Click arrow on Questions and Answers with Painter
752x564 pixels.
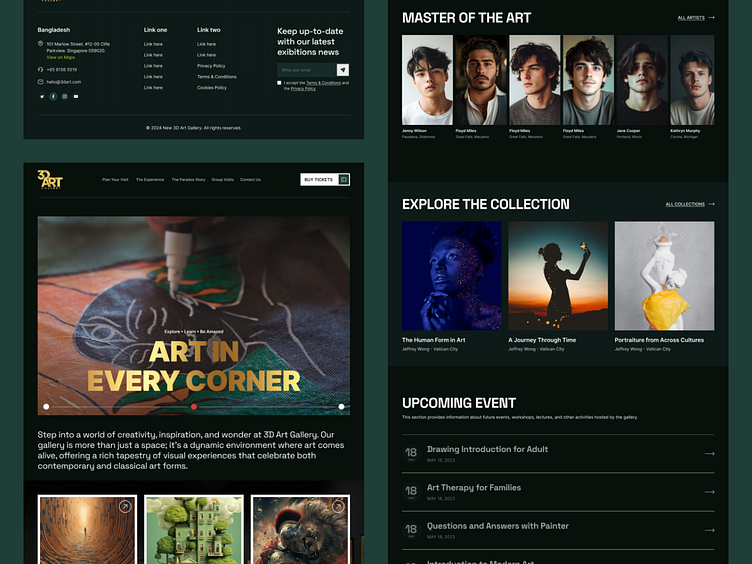(710, 530)
